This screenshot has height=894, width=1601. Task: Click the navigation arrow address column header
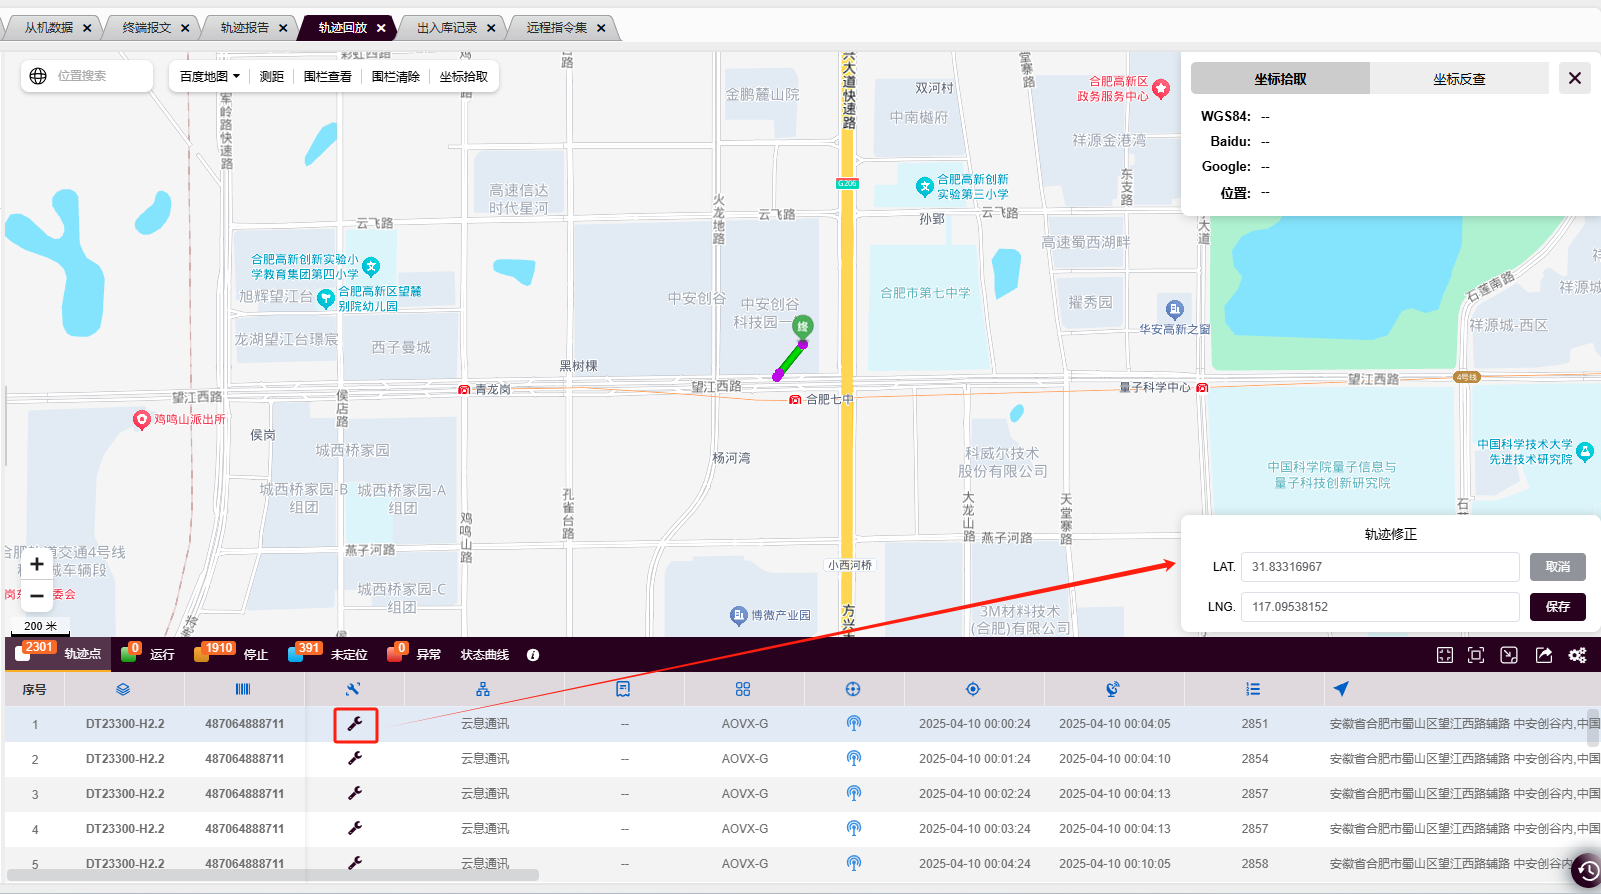click(1341, 689)
